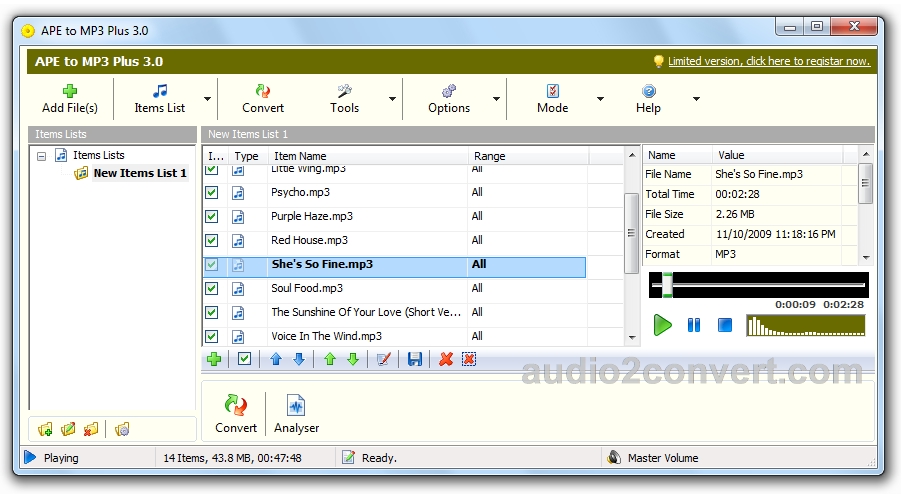Click the playback seek slider handle

[667, 285]
